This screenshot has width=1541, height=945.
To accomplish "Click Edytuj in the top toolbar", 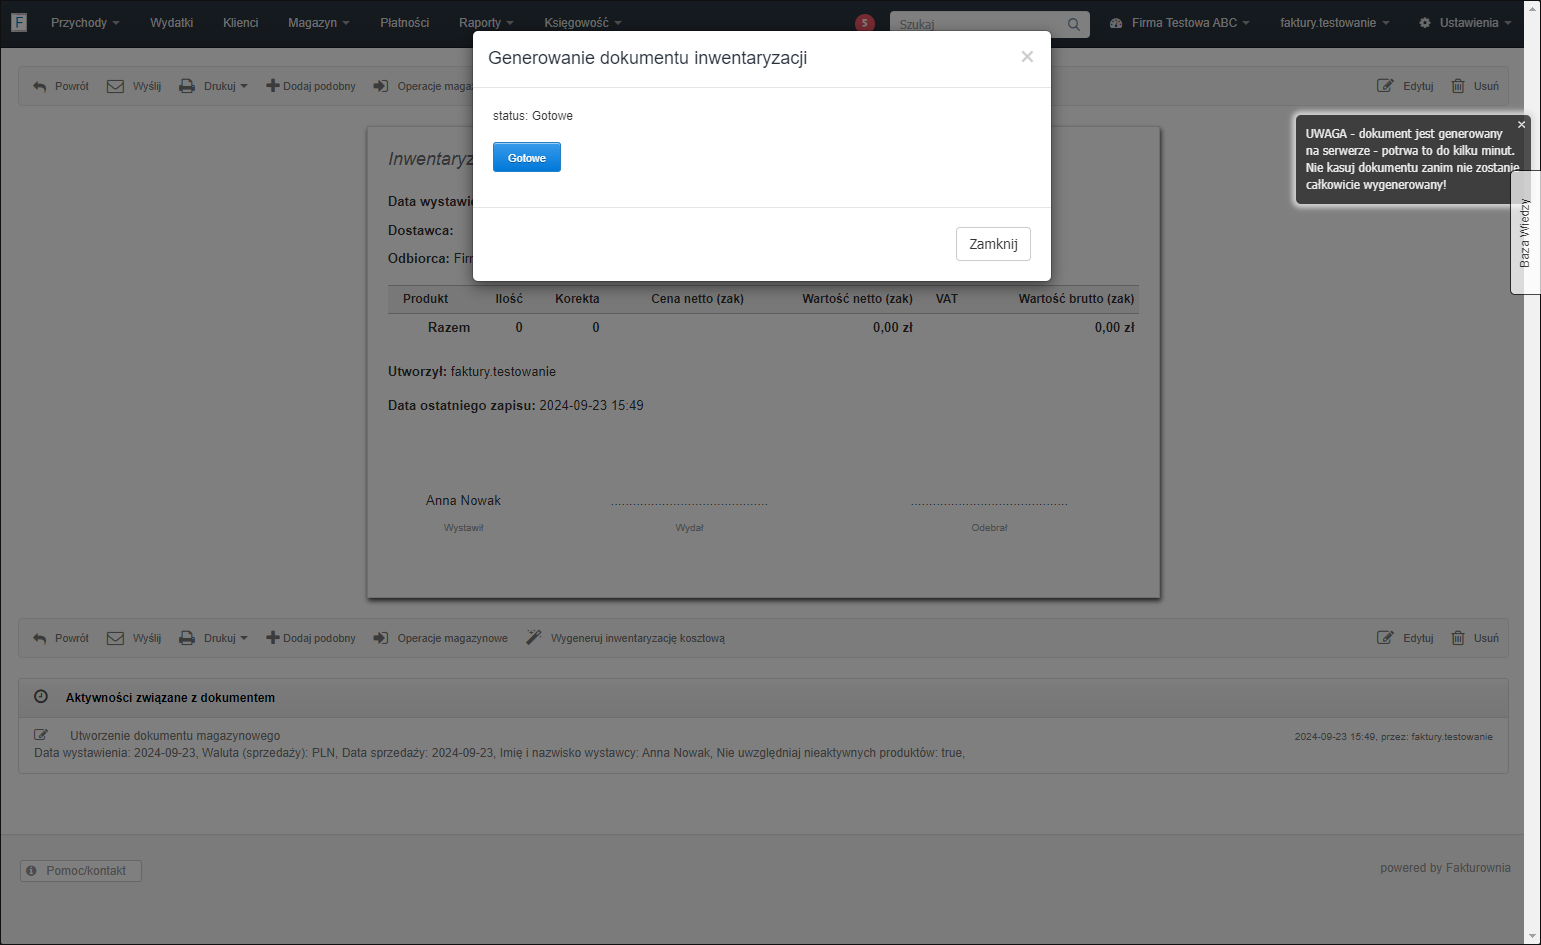I will click(1405, 86).
